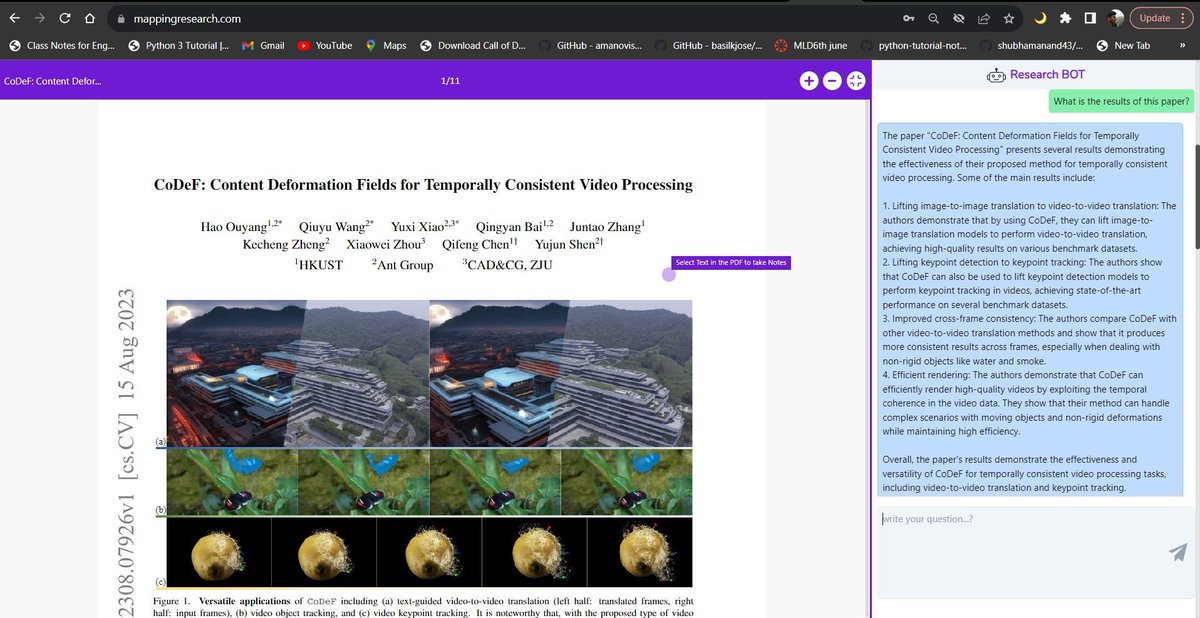Viewport: 1200px width, 618px height.
Task: Open the browser home page icon
Action: (91, 18)
